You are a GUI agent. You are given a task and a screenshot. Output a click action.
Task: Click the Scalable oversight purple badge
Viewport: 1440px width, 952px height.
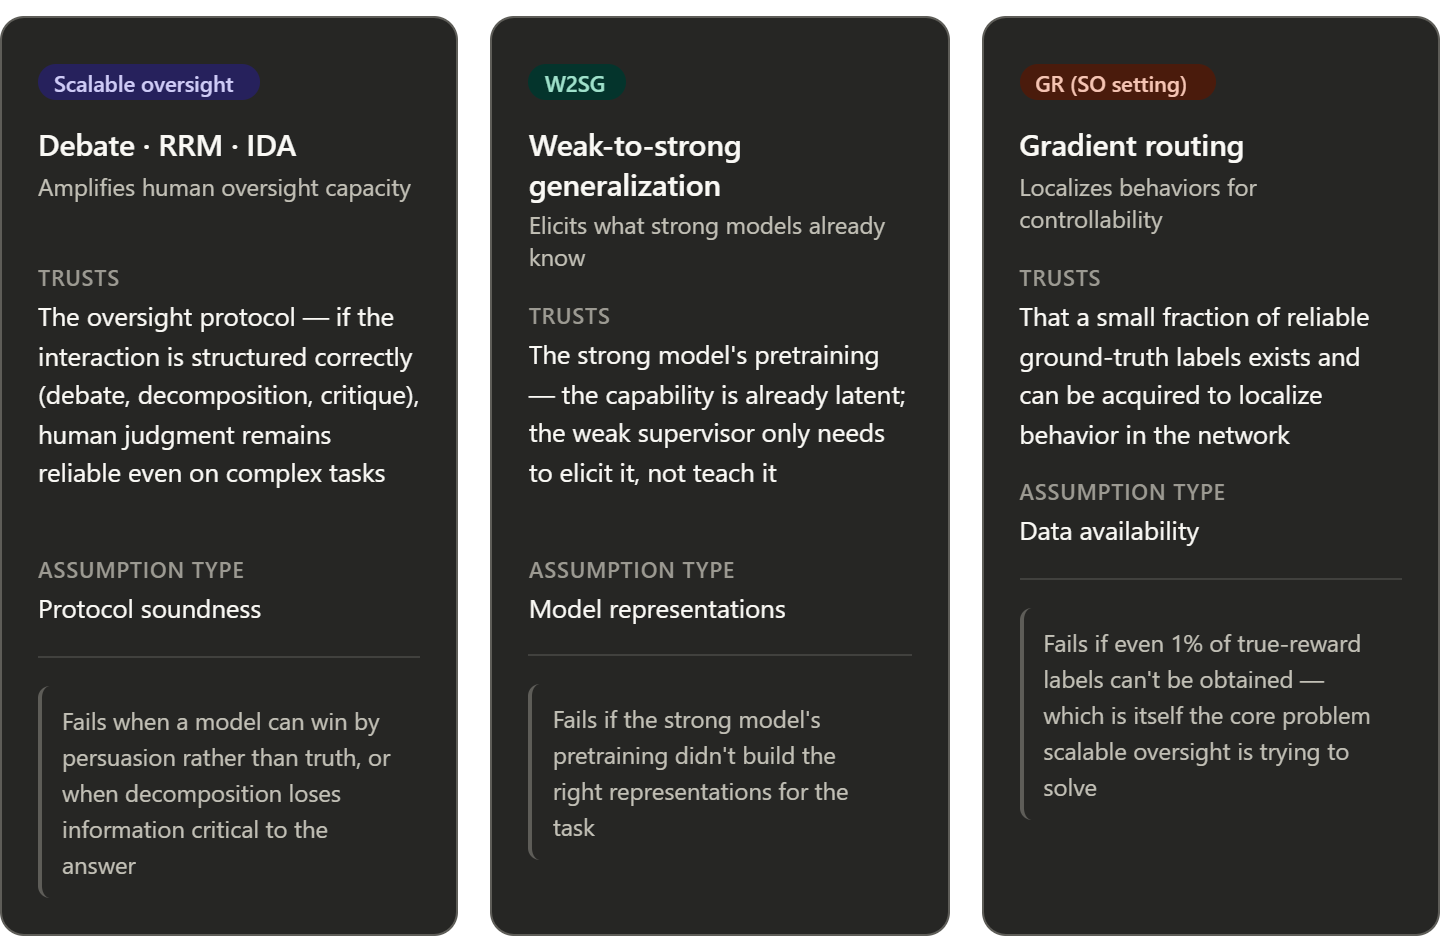149,83
